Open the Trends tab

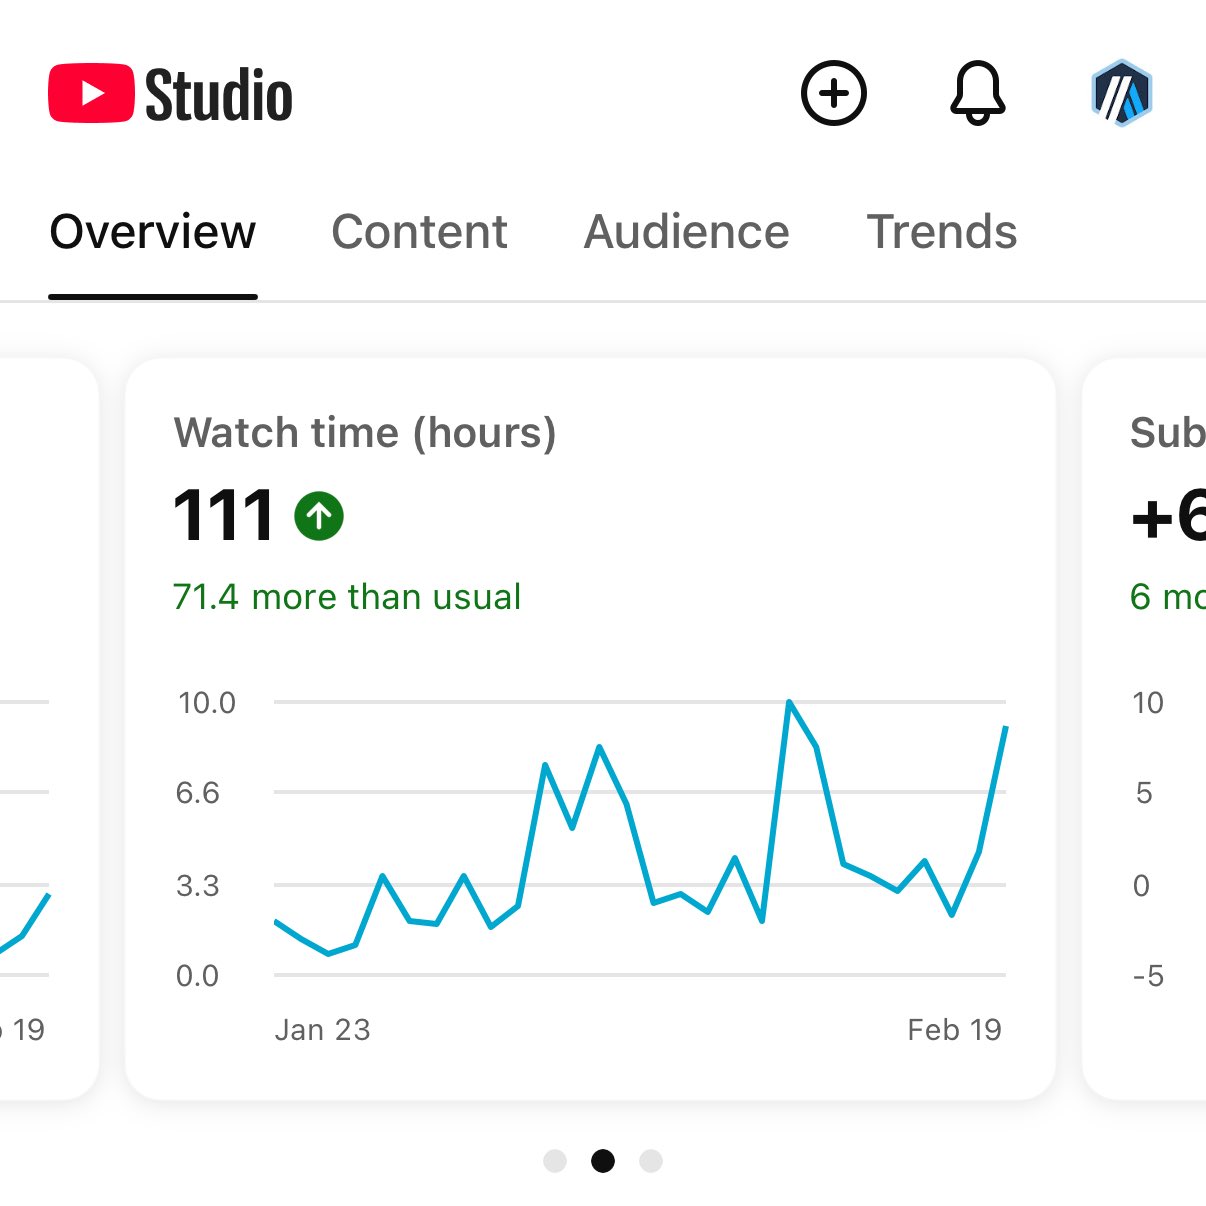tap(941, 232)
